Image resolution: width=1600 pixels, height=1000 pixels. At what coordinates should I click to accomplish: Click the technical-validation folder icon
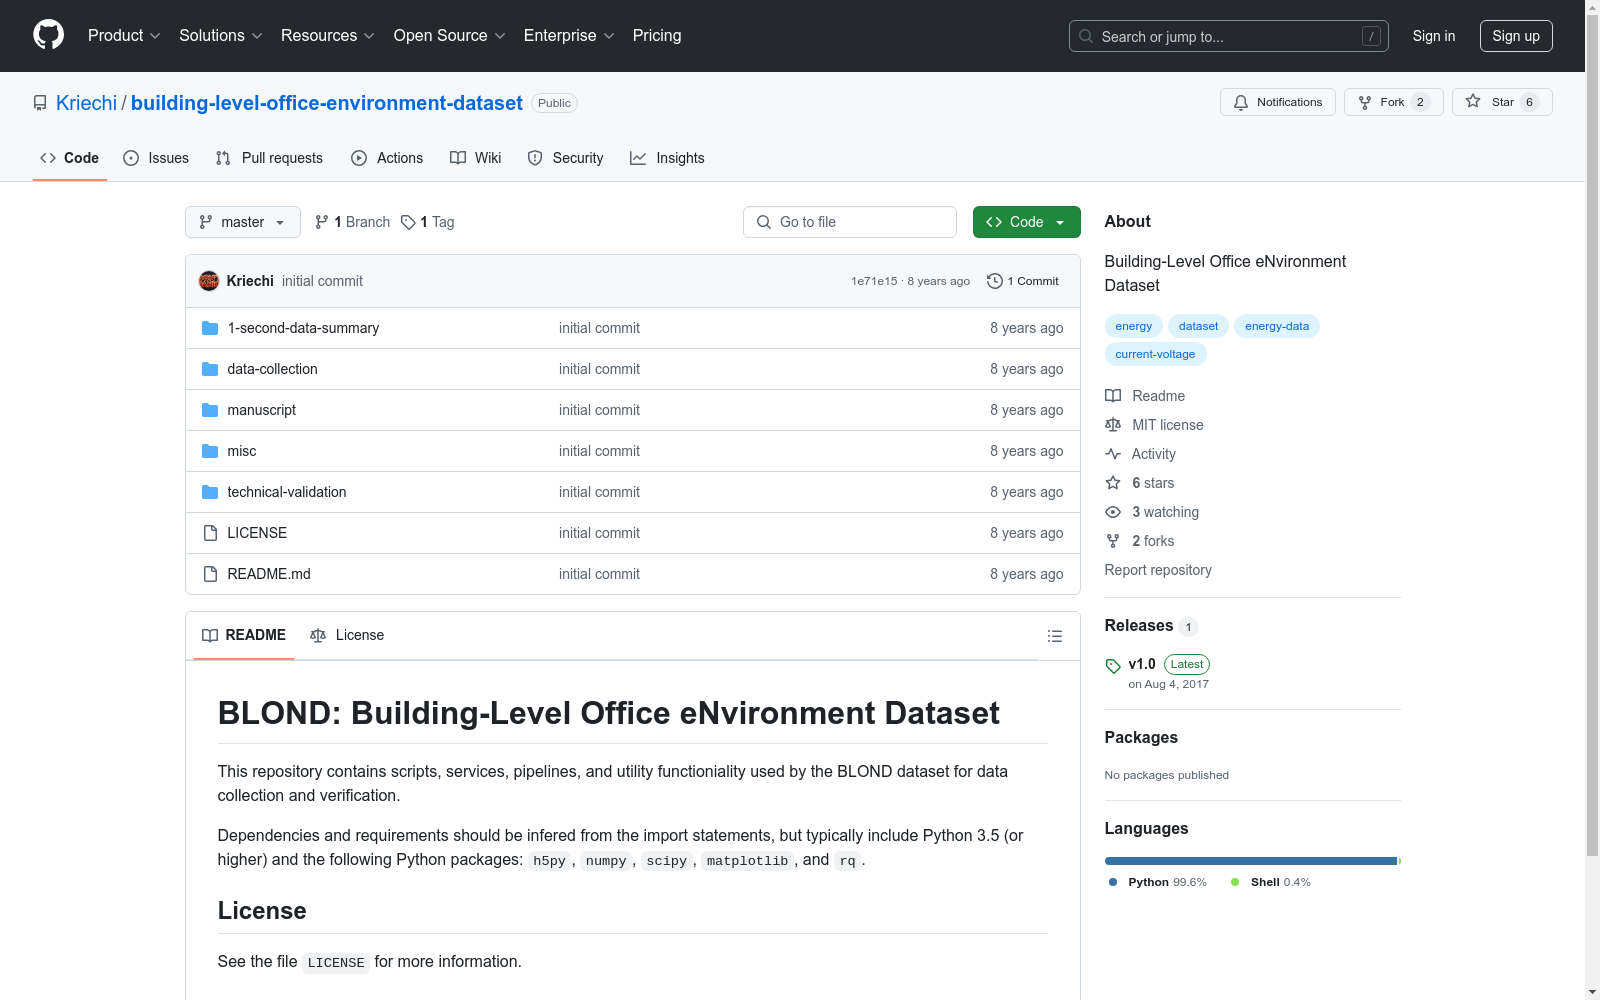(210, 492)
